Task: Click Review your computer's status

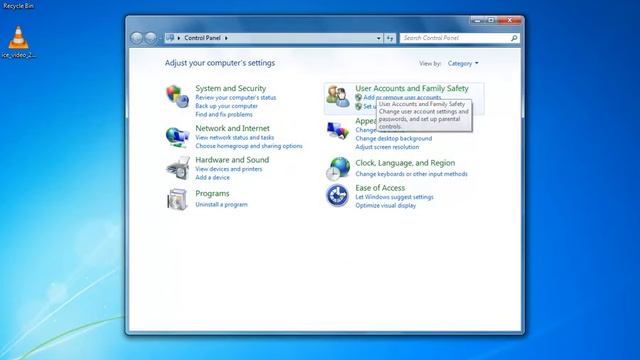Action: click(x=236, y=98)
